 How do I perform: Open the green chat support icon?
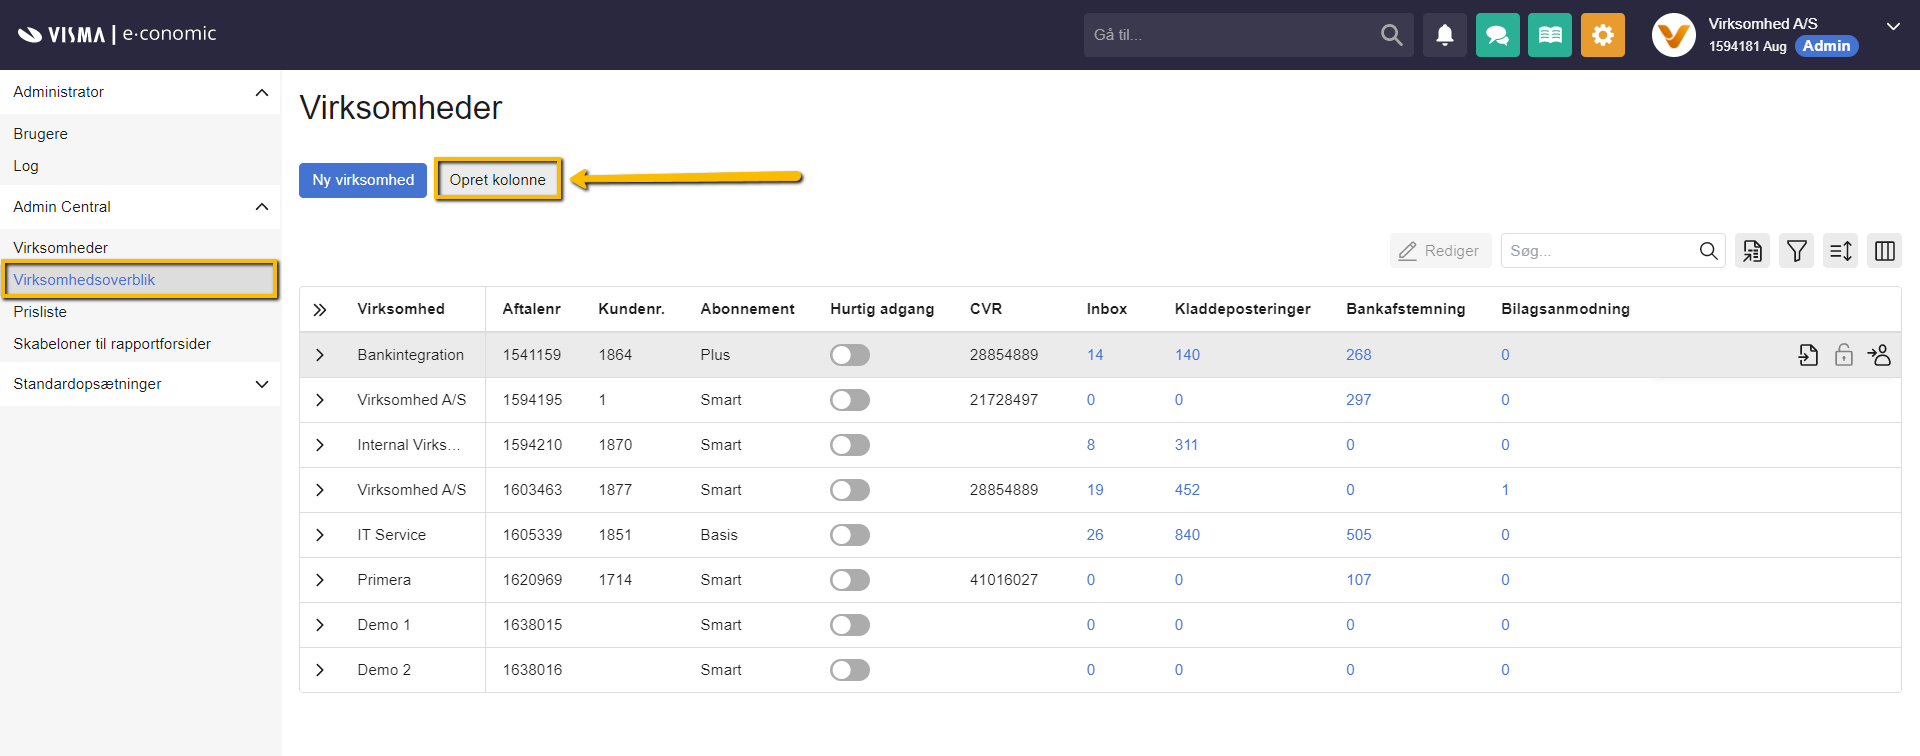(x=1497, y=35)
